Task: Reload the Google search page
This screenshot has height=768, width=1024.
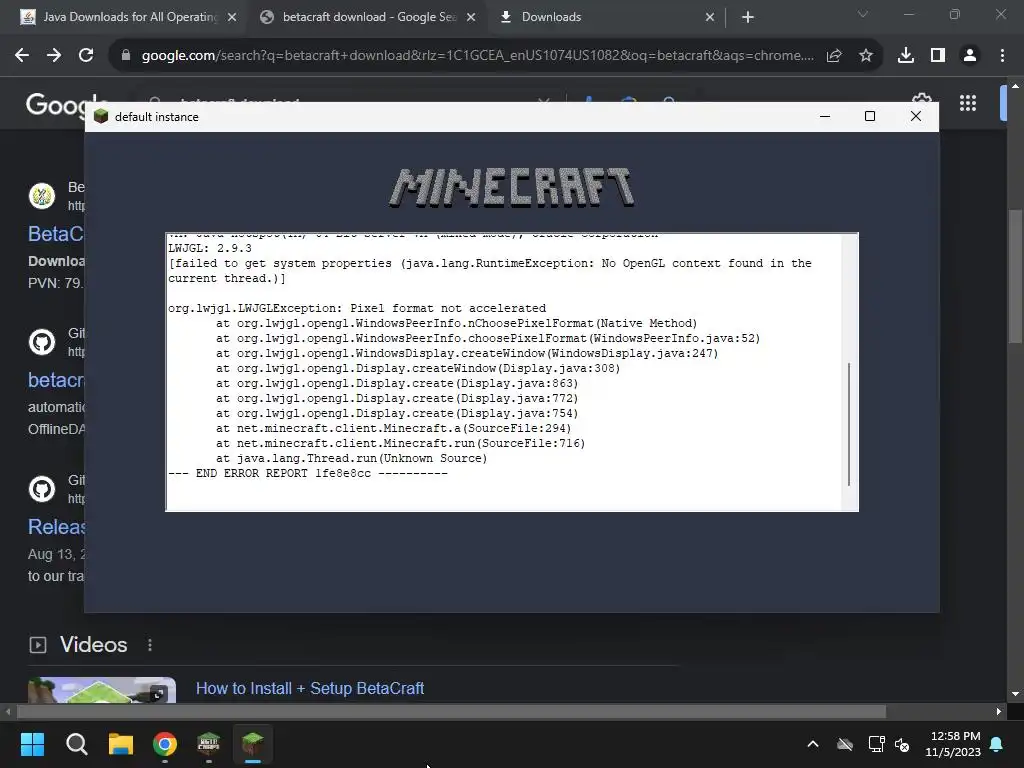Action: [x=86, y=56]
